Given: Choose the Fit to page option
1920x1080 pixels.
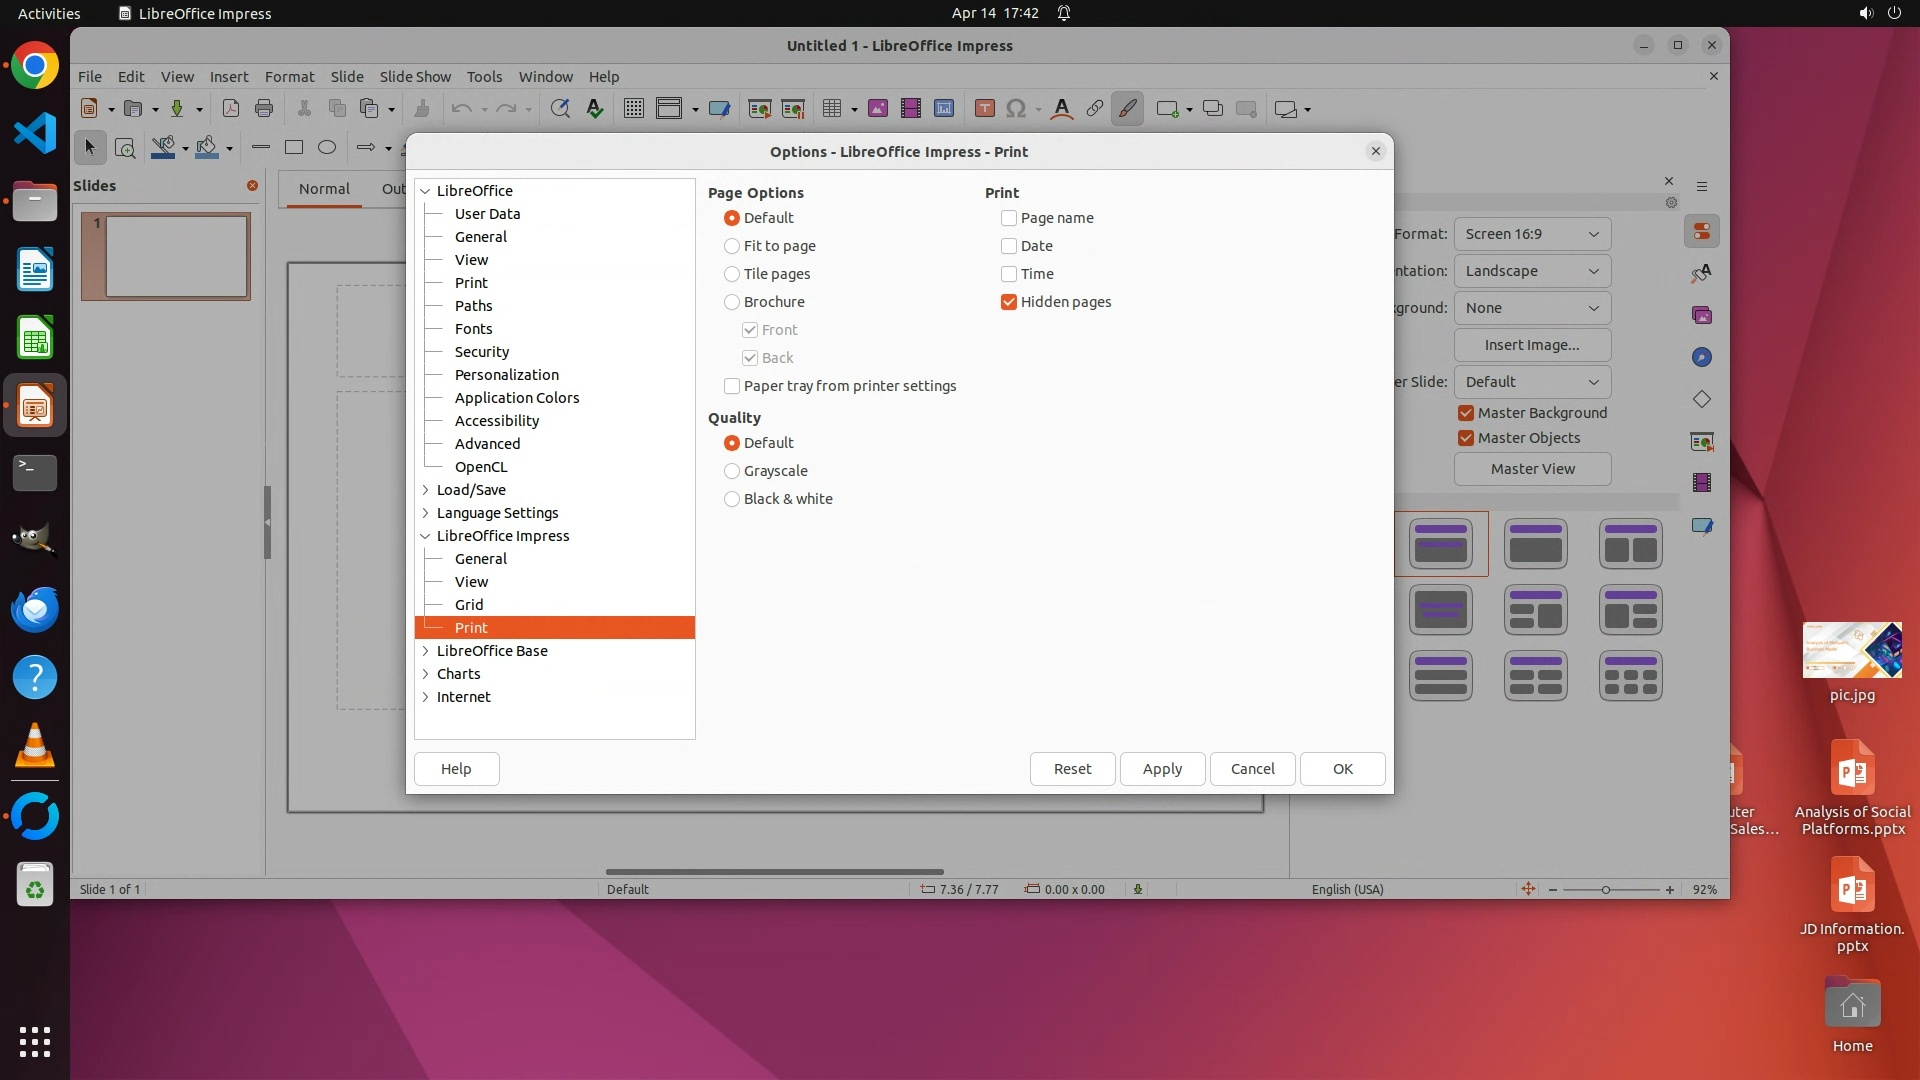Looking at the screenshot, I should coord(732,246).
